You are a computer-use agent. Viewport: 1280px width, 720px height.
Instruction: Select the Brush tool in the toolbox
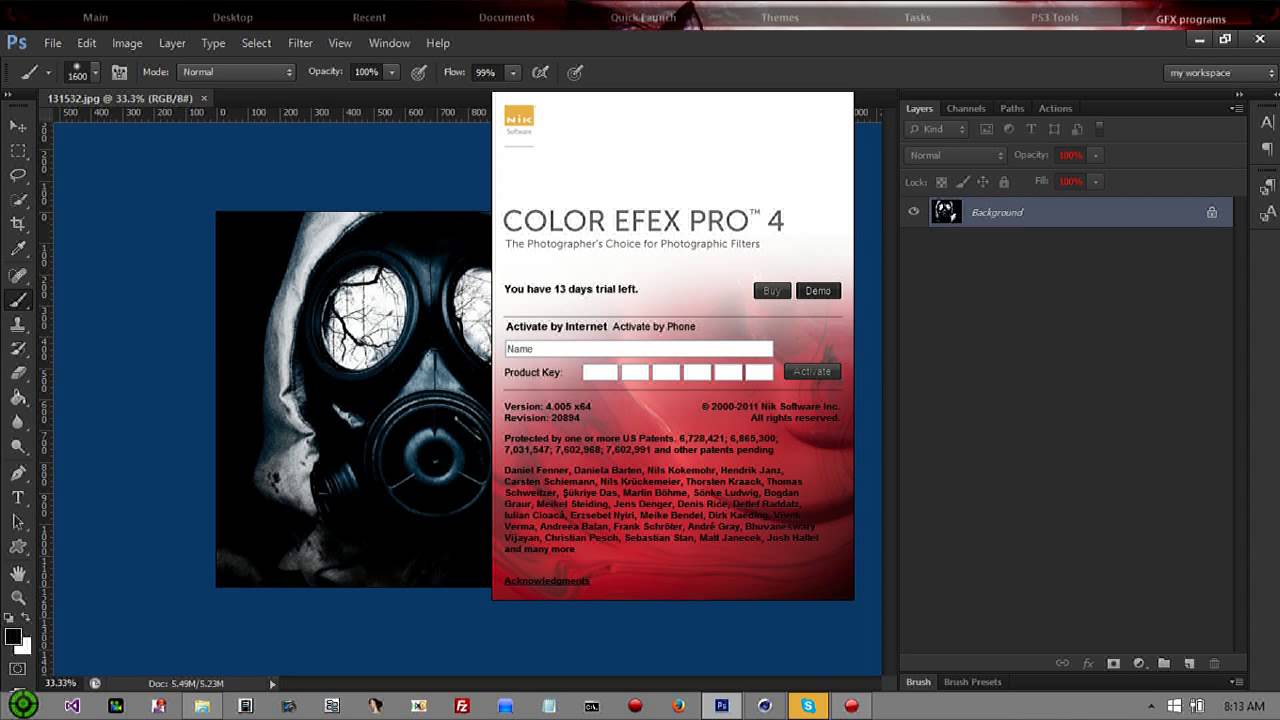pyautogui.click(x=18, y=300)
